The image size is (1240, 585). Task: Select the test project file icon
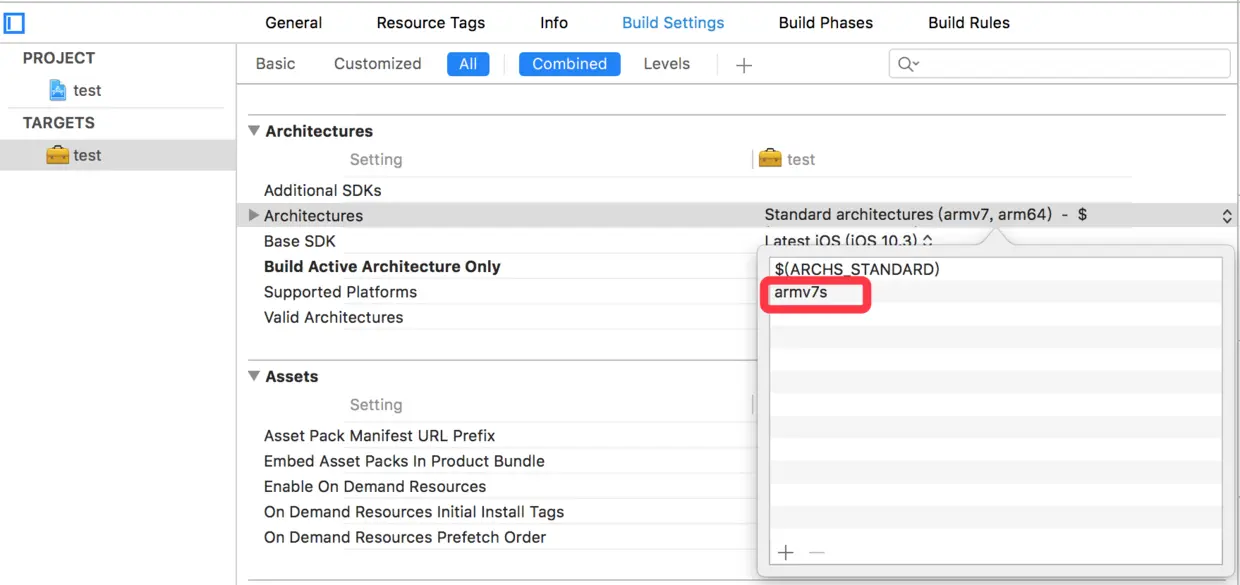pos(58,90)
